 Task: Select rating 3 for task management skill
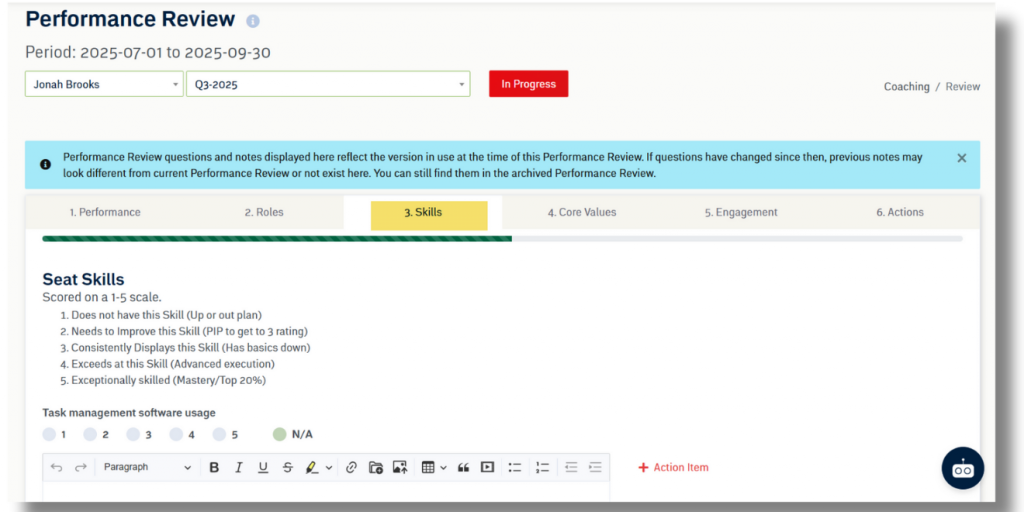[134, 434]
